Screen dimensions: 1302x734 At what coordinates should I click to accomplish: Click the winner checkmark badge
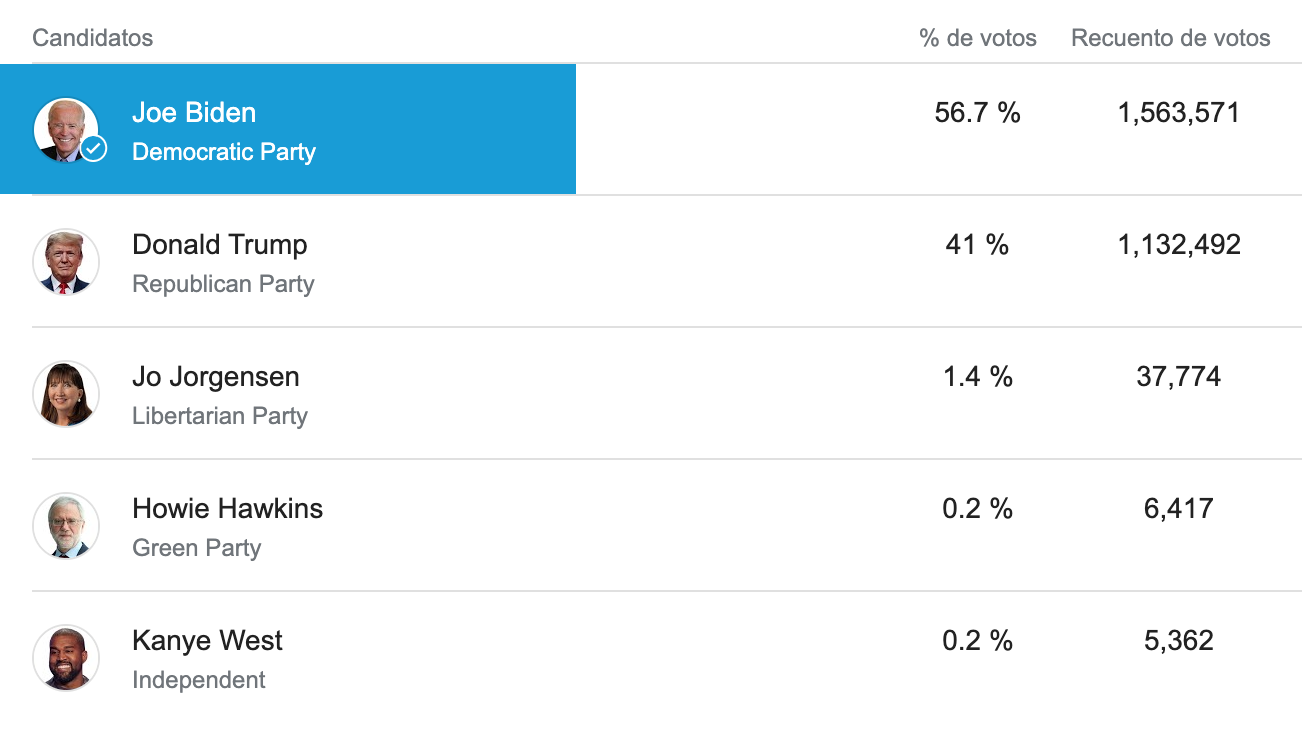tap(93, 149)
